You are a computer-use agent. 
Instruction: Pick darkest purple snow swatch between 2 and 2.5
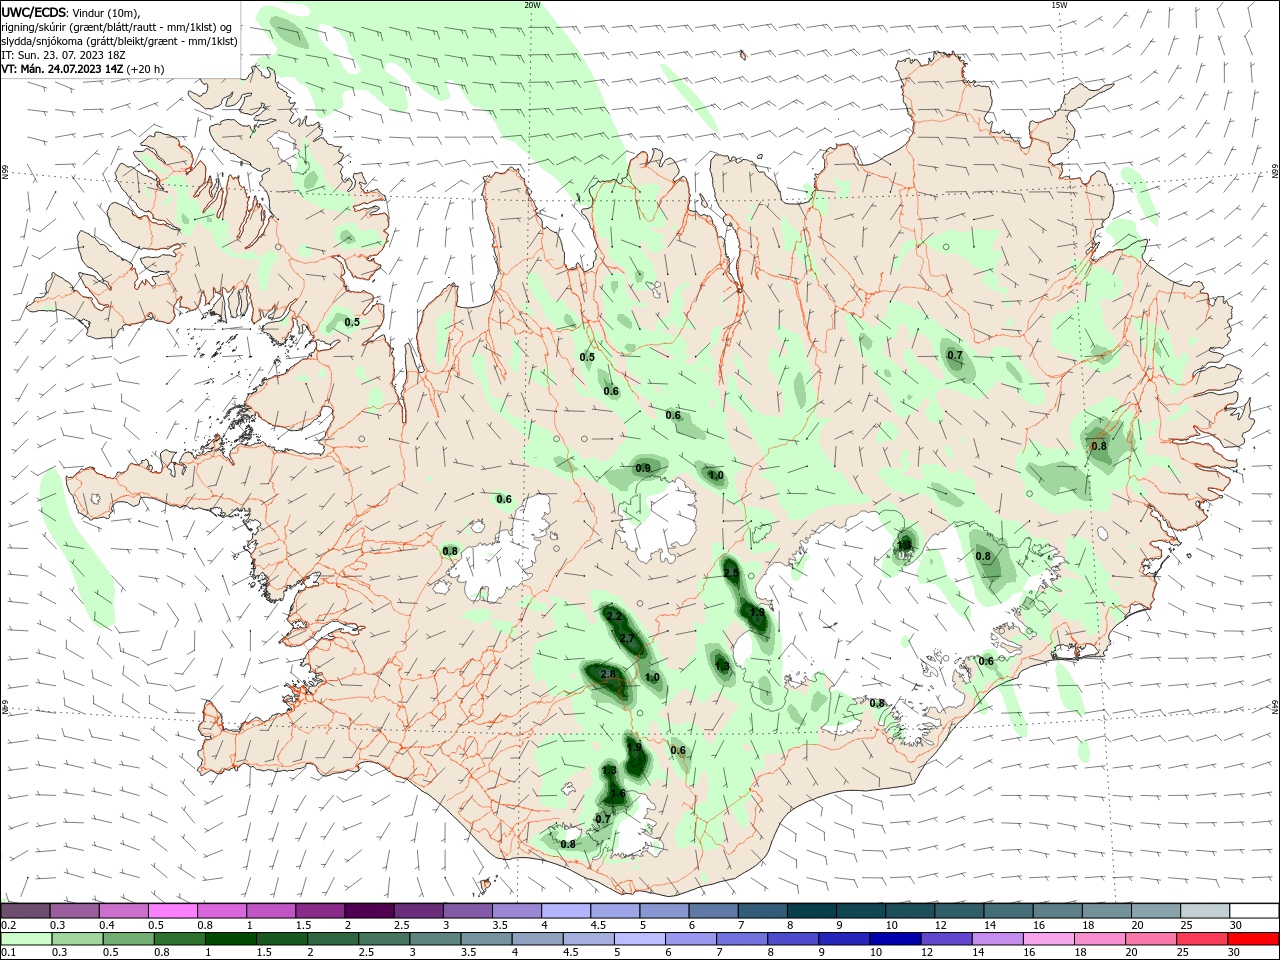(x=368, y=910)
